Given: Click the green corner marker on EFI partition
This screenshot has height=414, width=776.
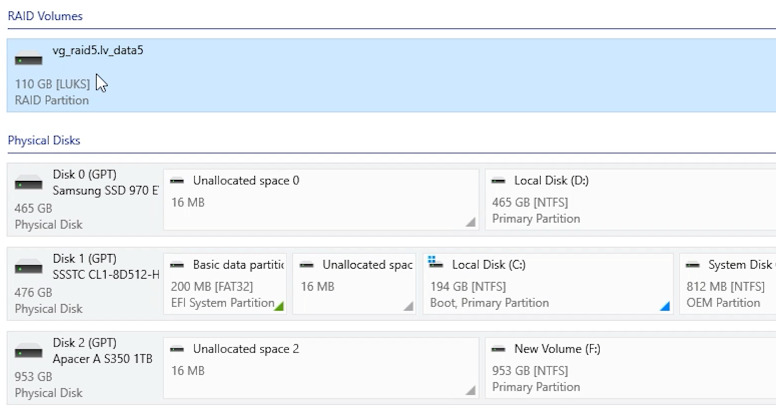Looking at the screenshot, I should pos(279,306).
